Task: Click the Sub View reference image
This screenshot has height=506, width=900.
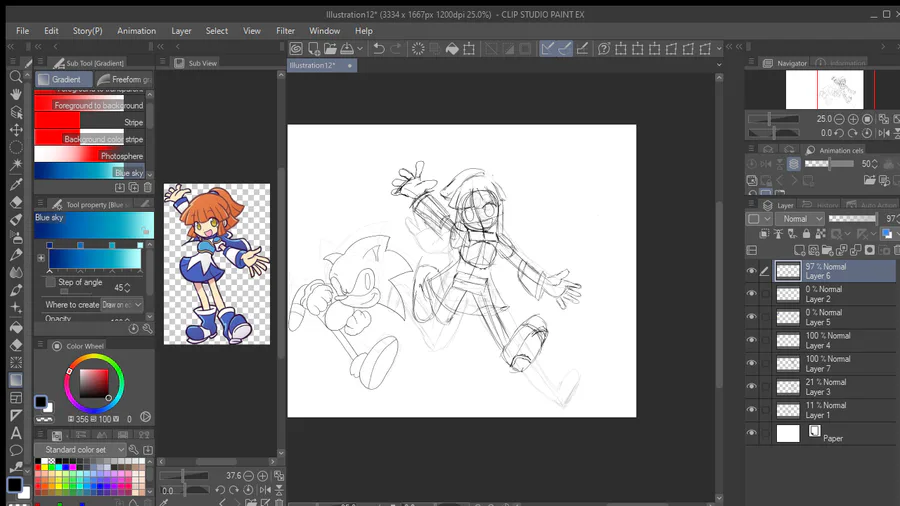Action: click(217, 264)
